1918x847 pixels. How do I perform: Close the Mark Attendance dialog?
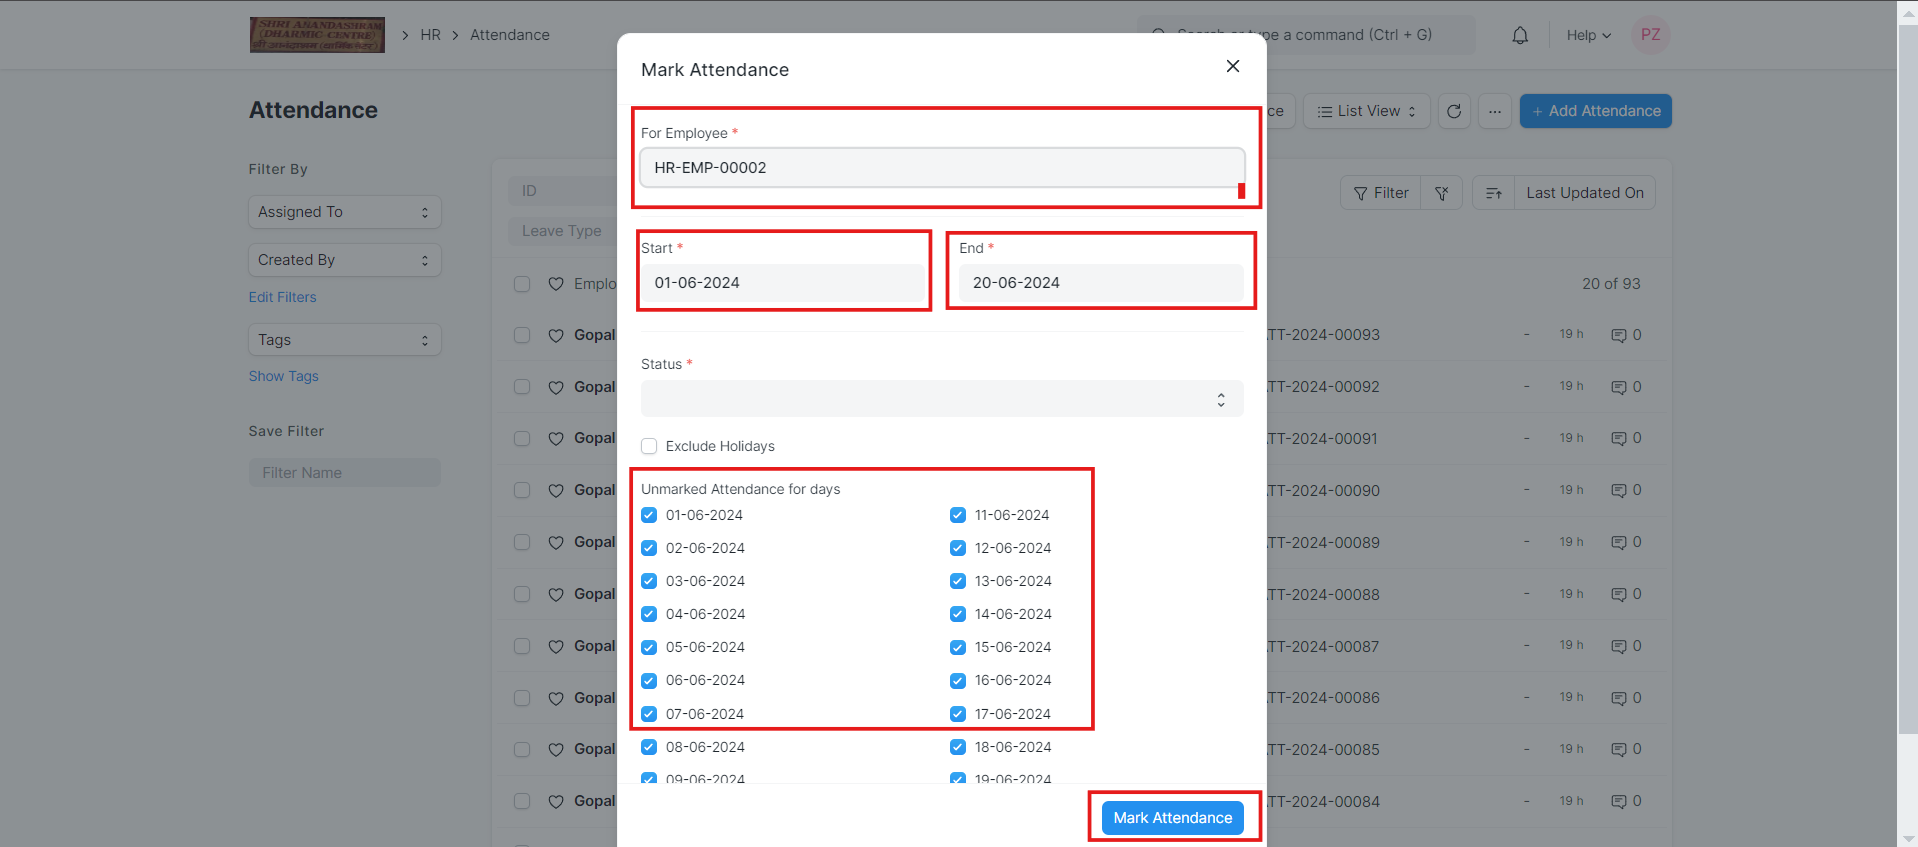(x=1233, y=66)
